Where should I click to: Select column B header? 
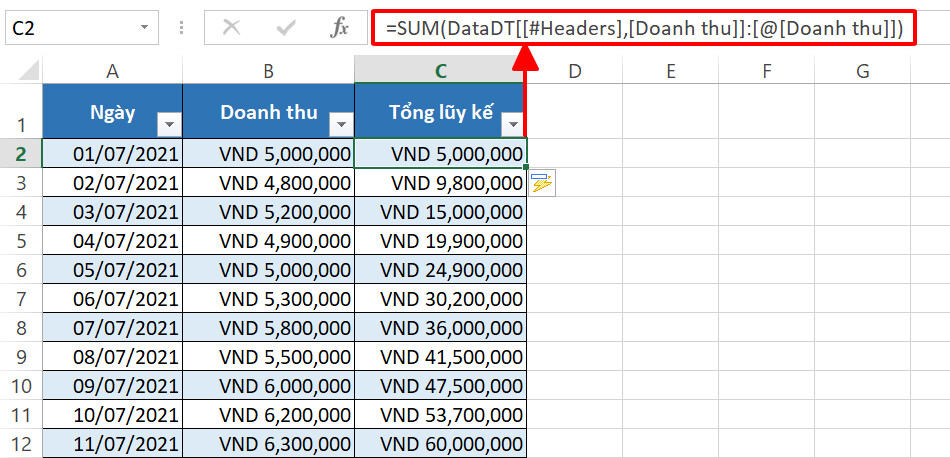pyautogui.click(x=268, y=71)
